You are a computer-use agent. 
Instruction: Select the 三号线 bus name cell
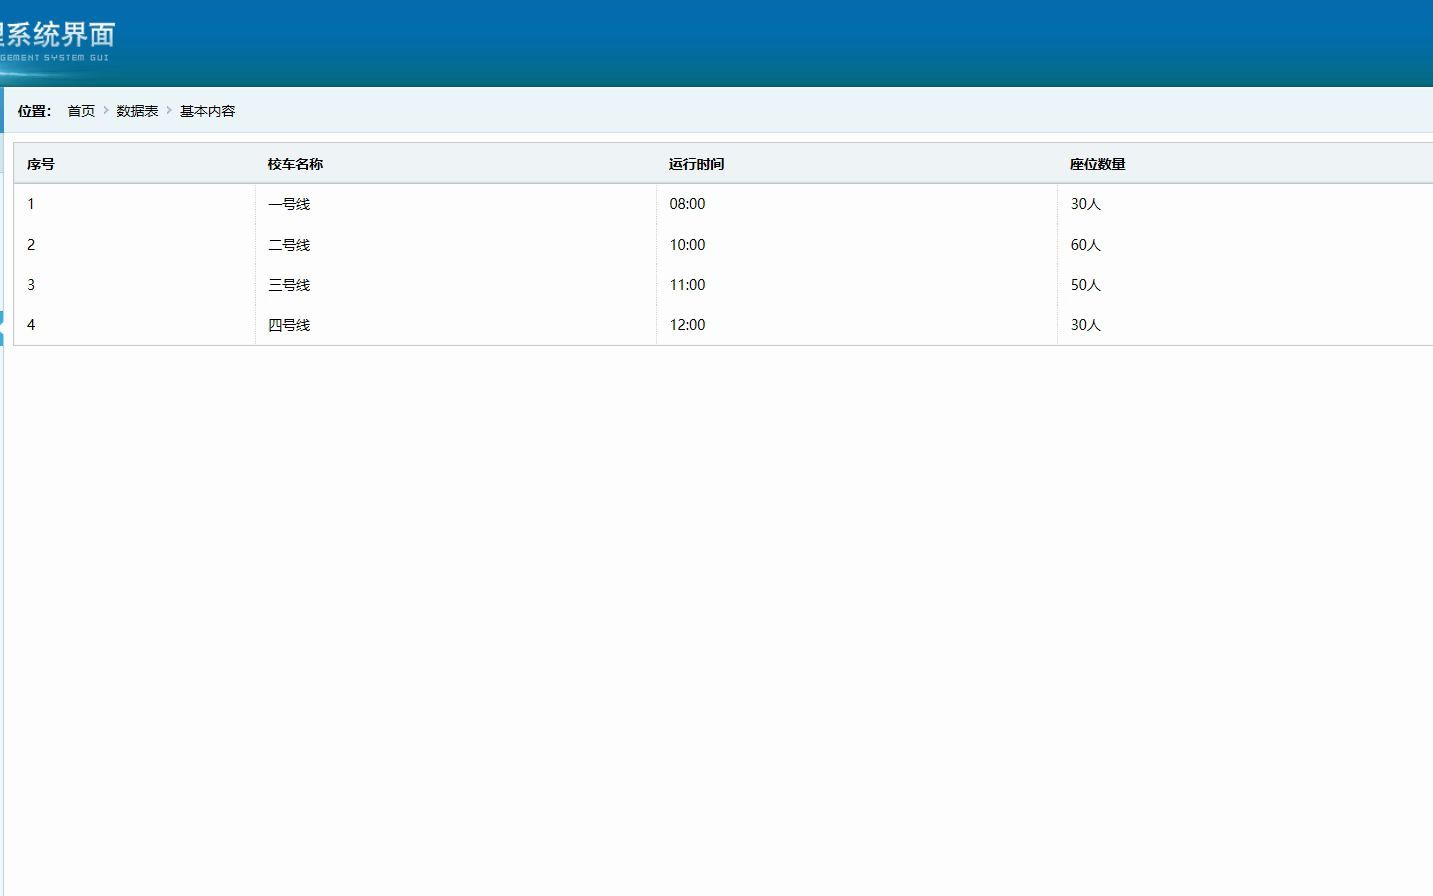click(x=289, y=285)
